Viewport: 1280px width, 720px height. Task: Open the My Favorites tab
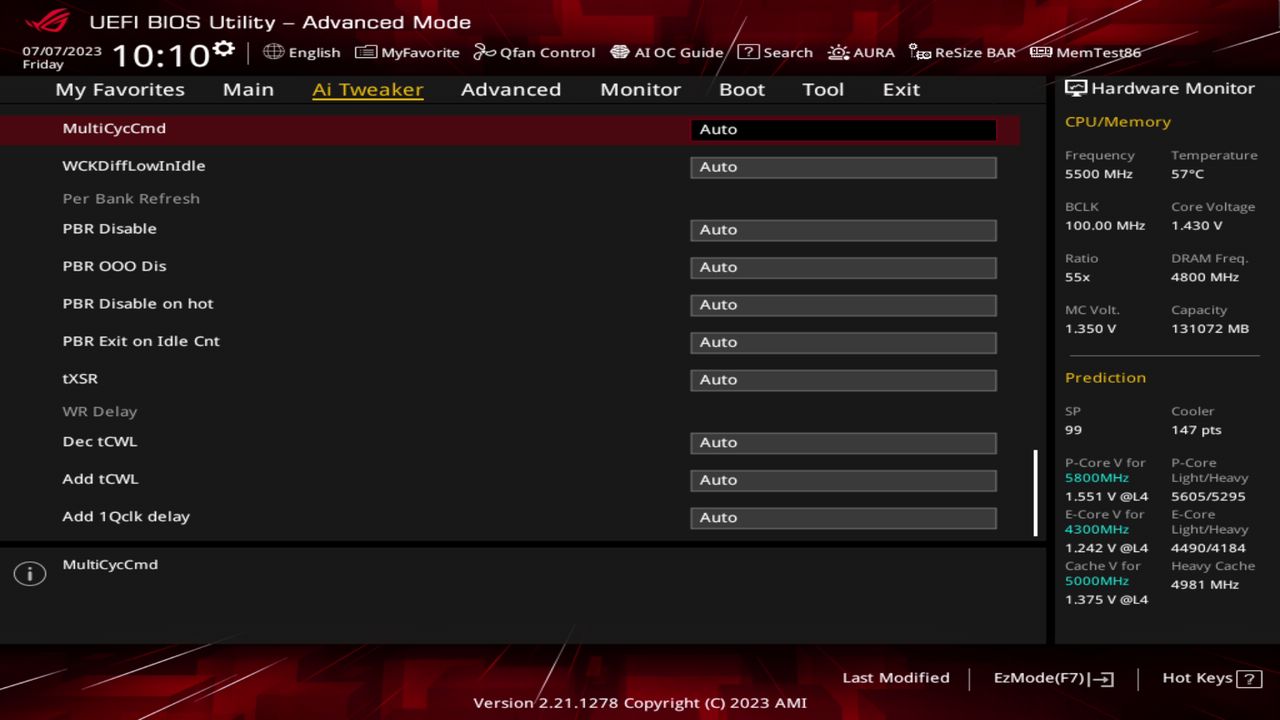120,89
